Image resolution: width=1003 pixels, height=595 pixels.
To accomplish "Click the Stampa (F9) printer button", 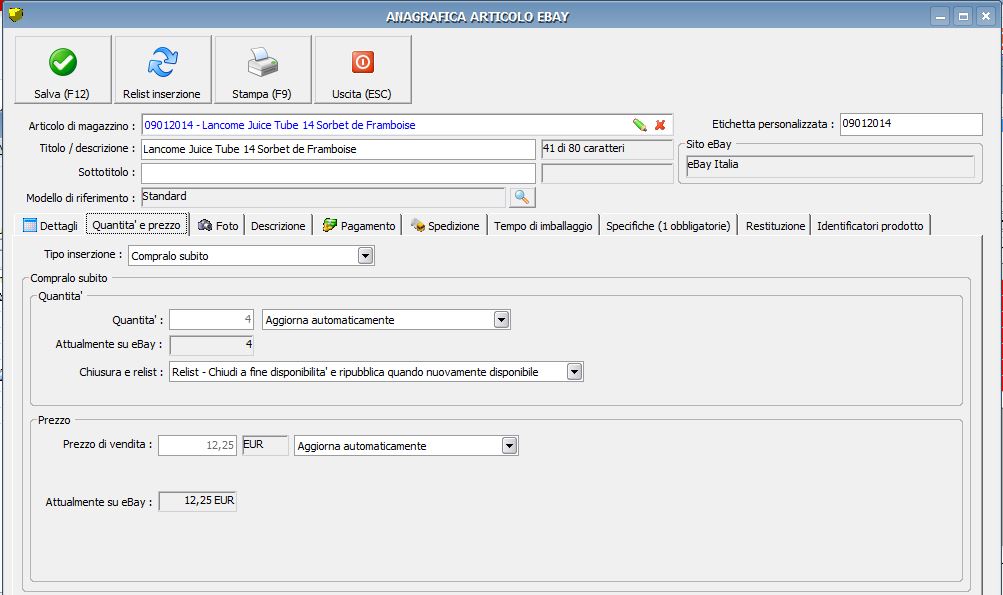I will click(263, 69).
